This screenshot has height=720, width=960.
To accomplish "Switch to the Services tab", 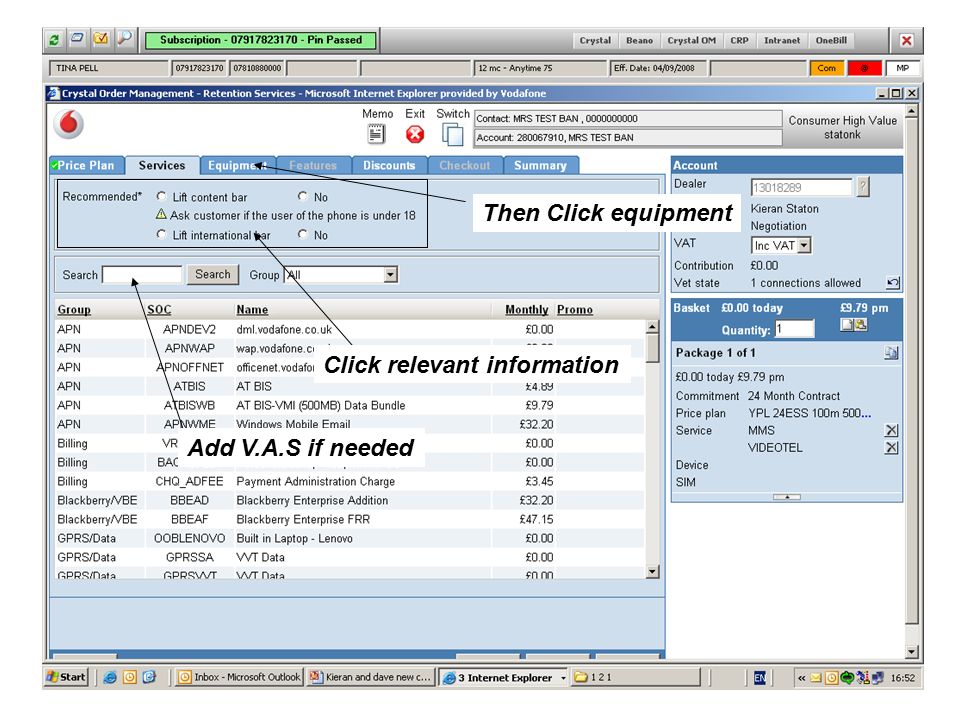I will point(162,165).
